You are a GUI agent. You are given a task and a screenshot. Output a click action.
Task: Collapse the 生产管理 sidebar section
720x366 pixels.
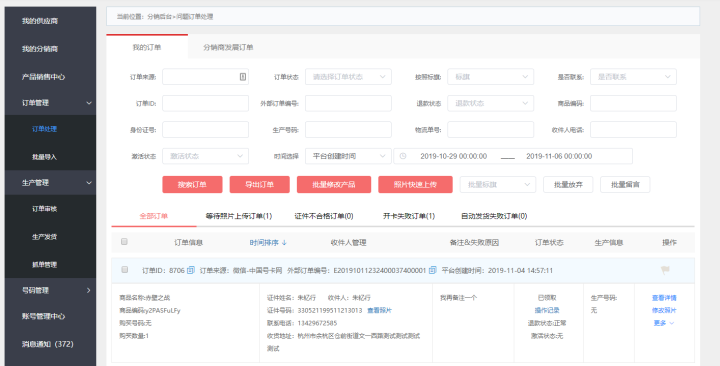coord(51,183)
